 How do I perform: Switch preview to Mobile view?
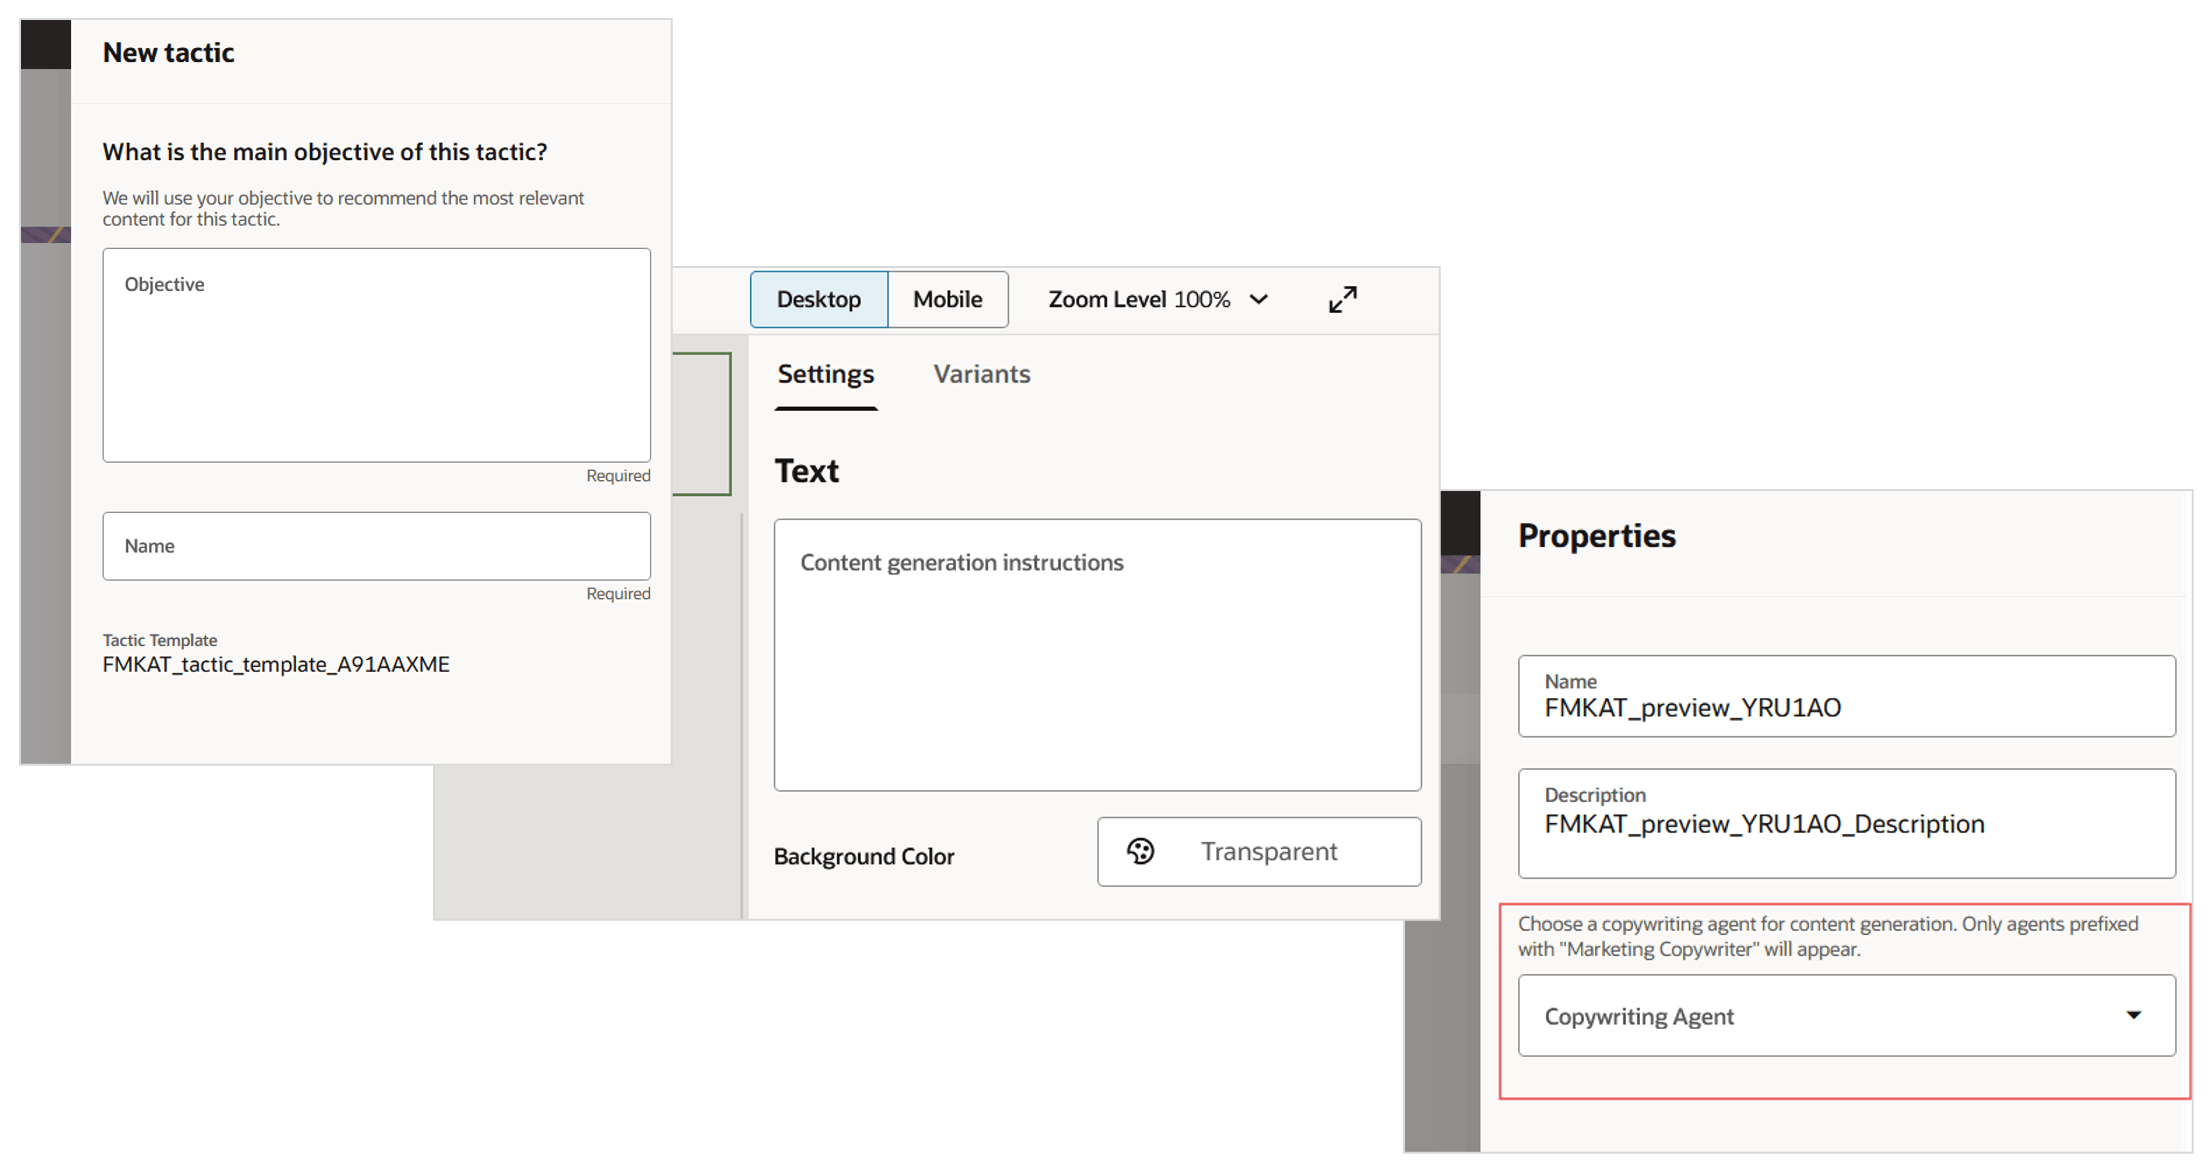945,299
